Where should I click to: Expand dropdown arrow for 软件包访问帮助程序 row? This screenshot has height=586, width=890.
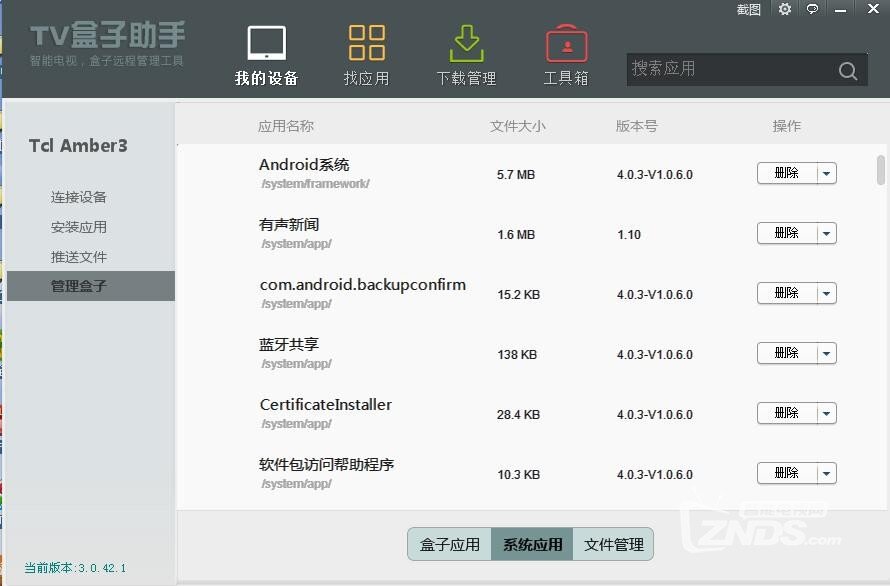827,474
